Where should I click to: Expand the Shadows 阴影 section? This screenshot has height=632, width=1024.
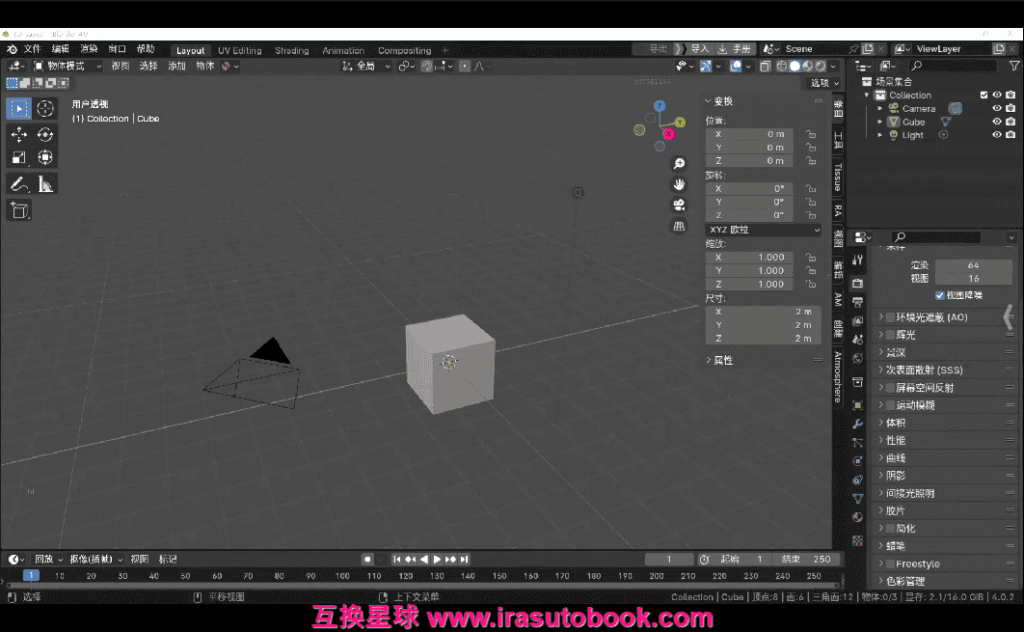click(895, 476)
